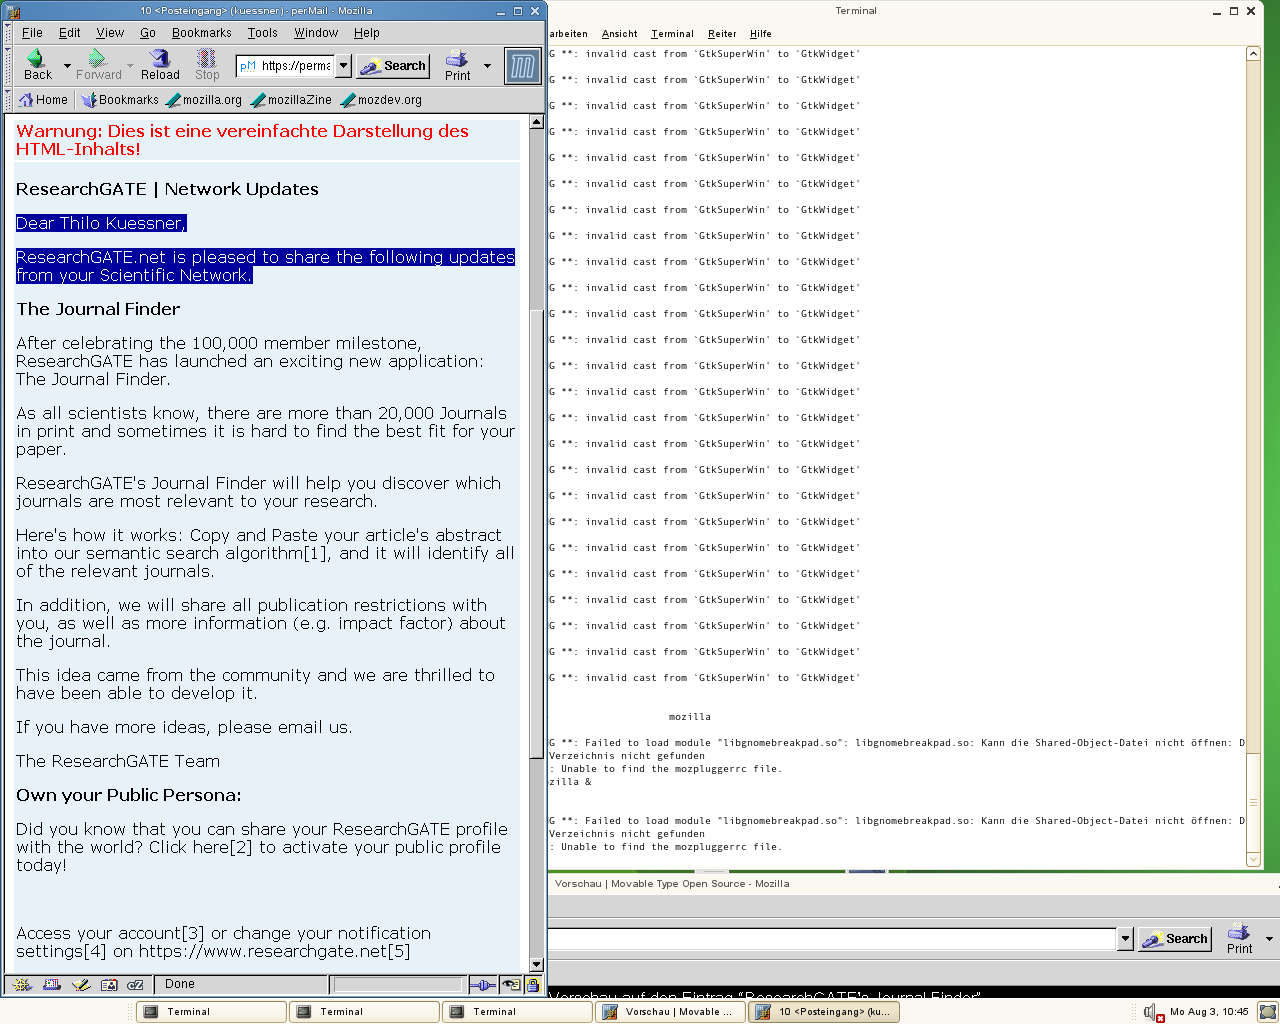The height and width of the screenshot is (1024, 1280).
Task: Open the Bookmarks menu
Action: click(x=201, y=33)
